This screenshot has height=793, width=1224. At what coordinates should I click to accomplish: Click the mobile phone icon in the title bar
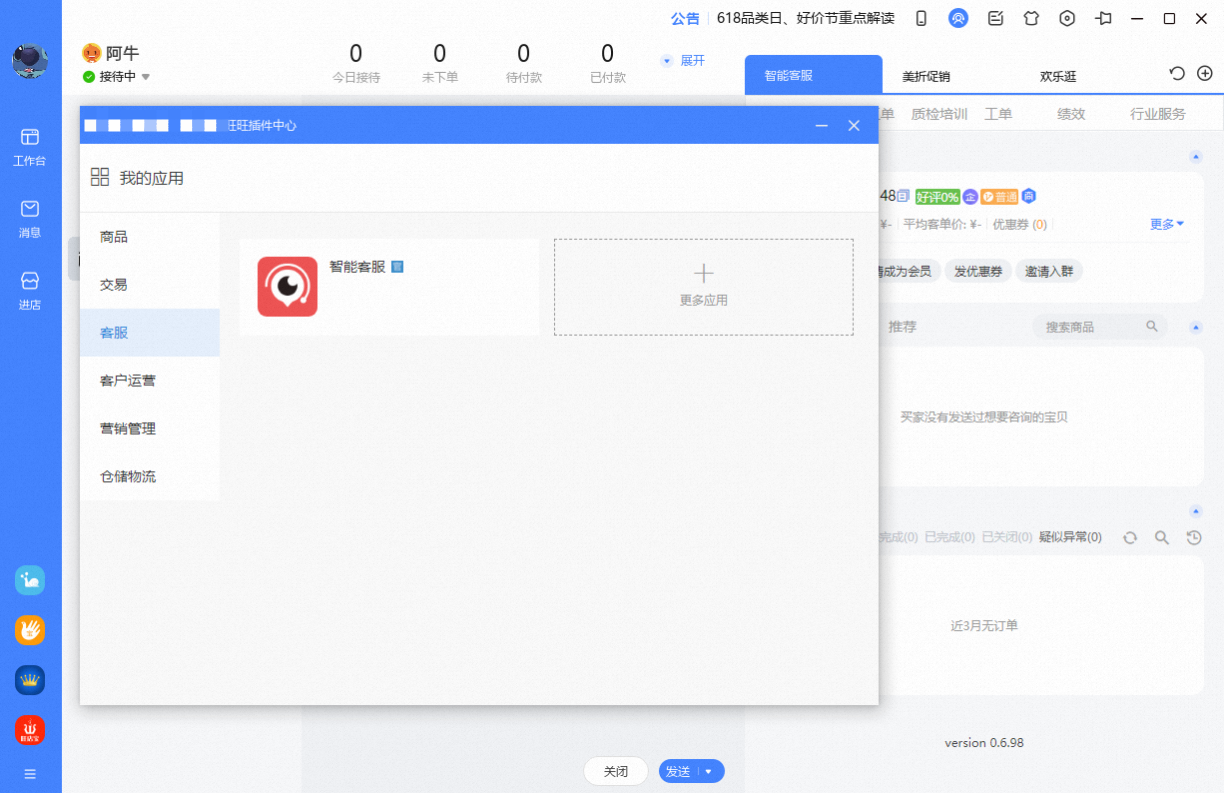point(921,18)
